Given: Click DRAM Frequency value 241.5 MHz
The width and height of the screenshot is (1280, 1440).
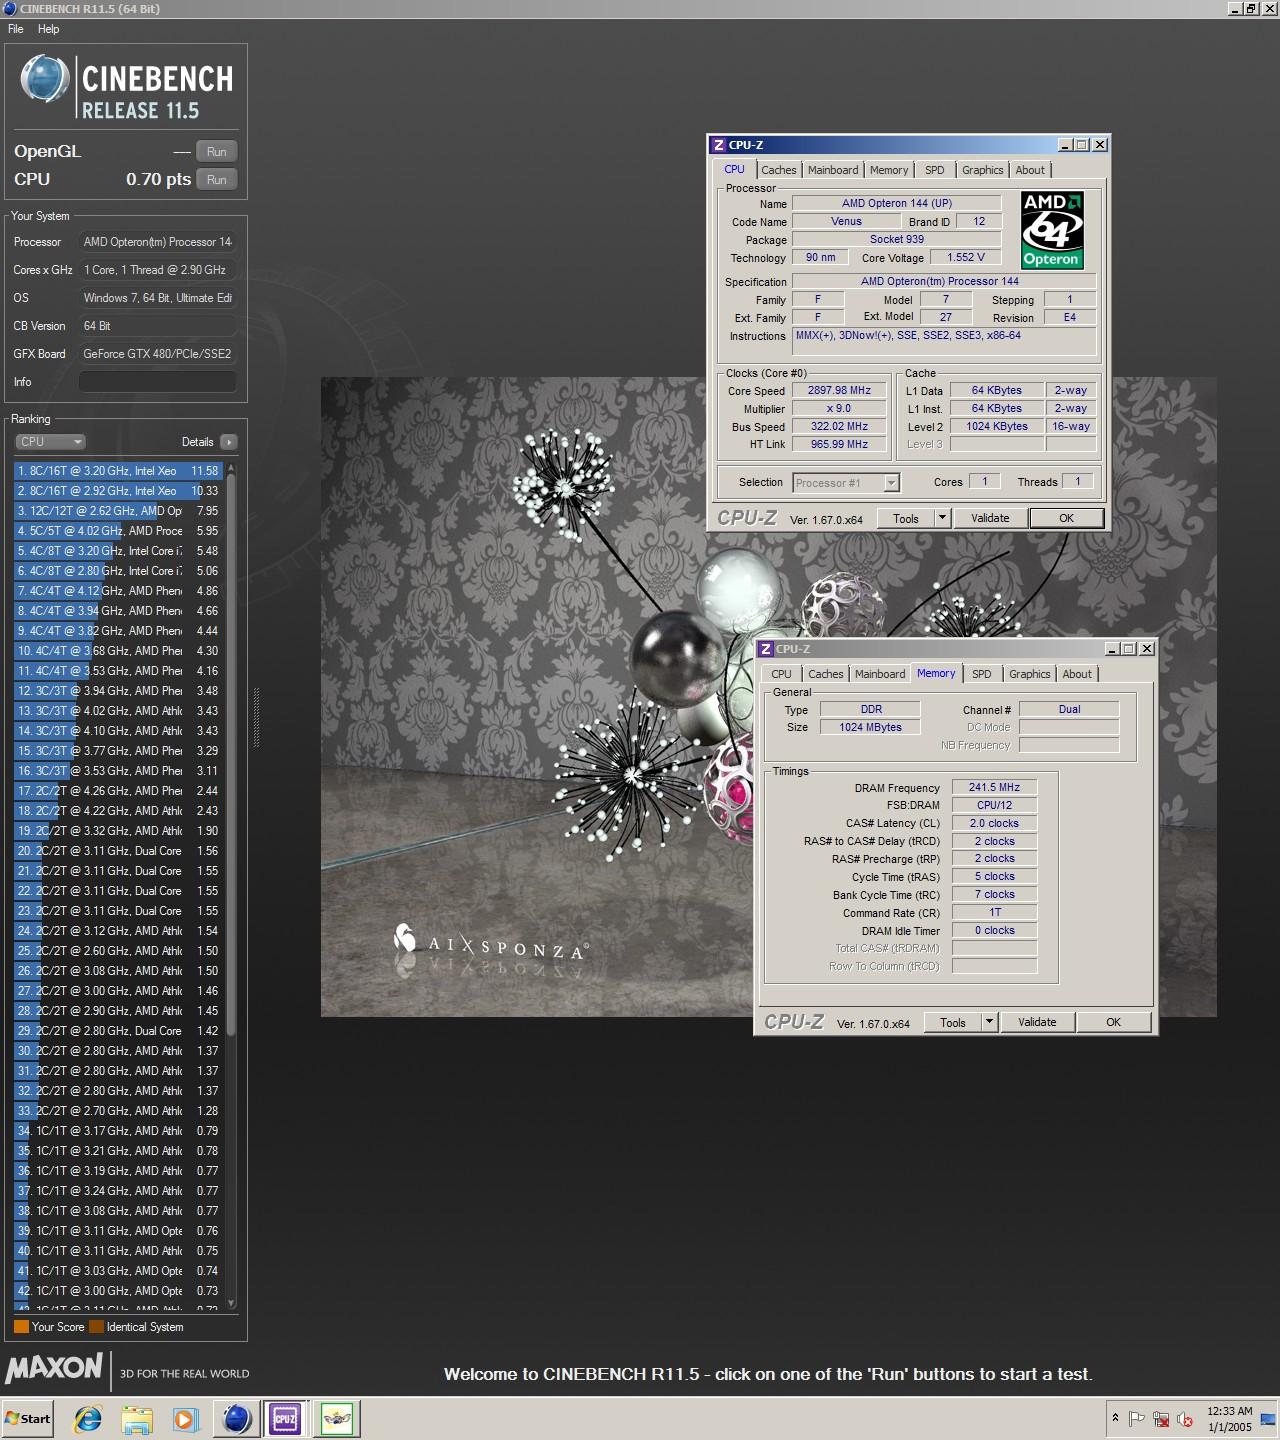Looking at the screenshot, I should 994,788.
